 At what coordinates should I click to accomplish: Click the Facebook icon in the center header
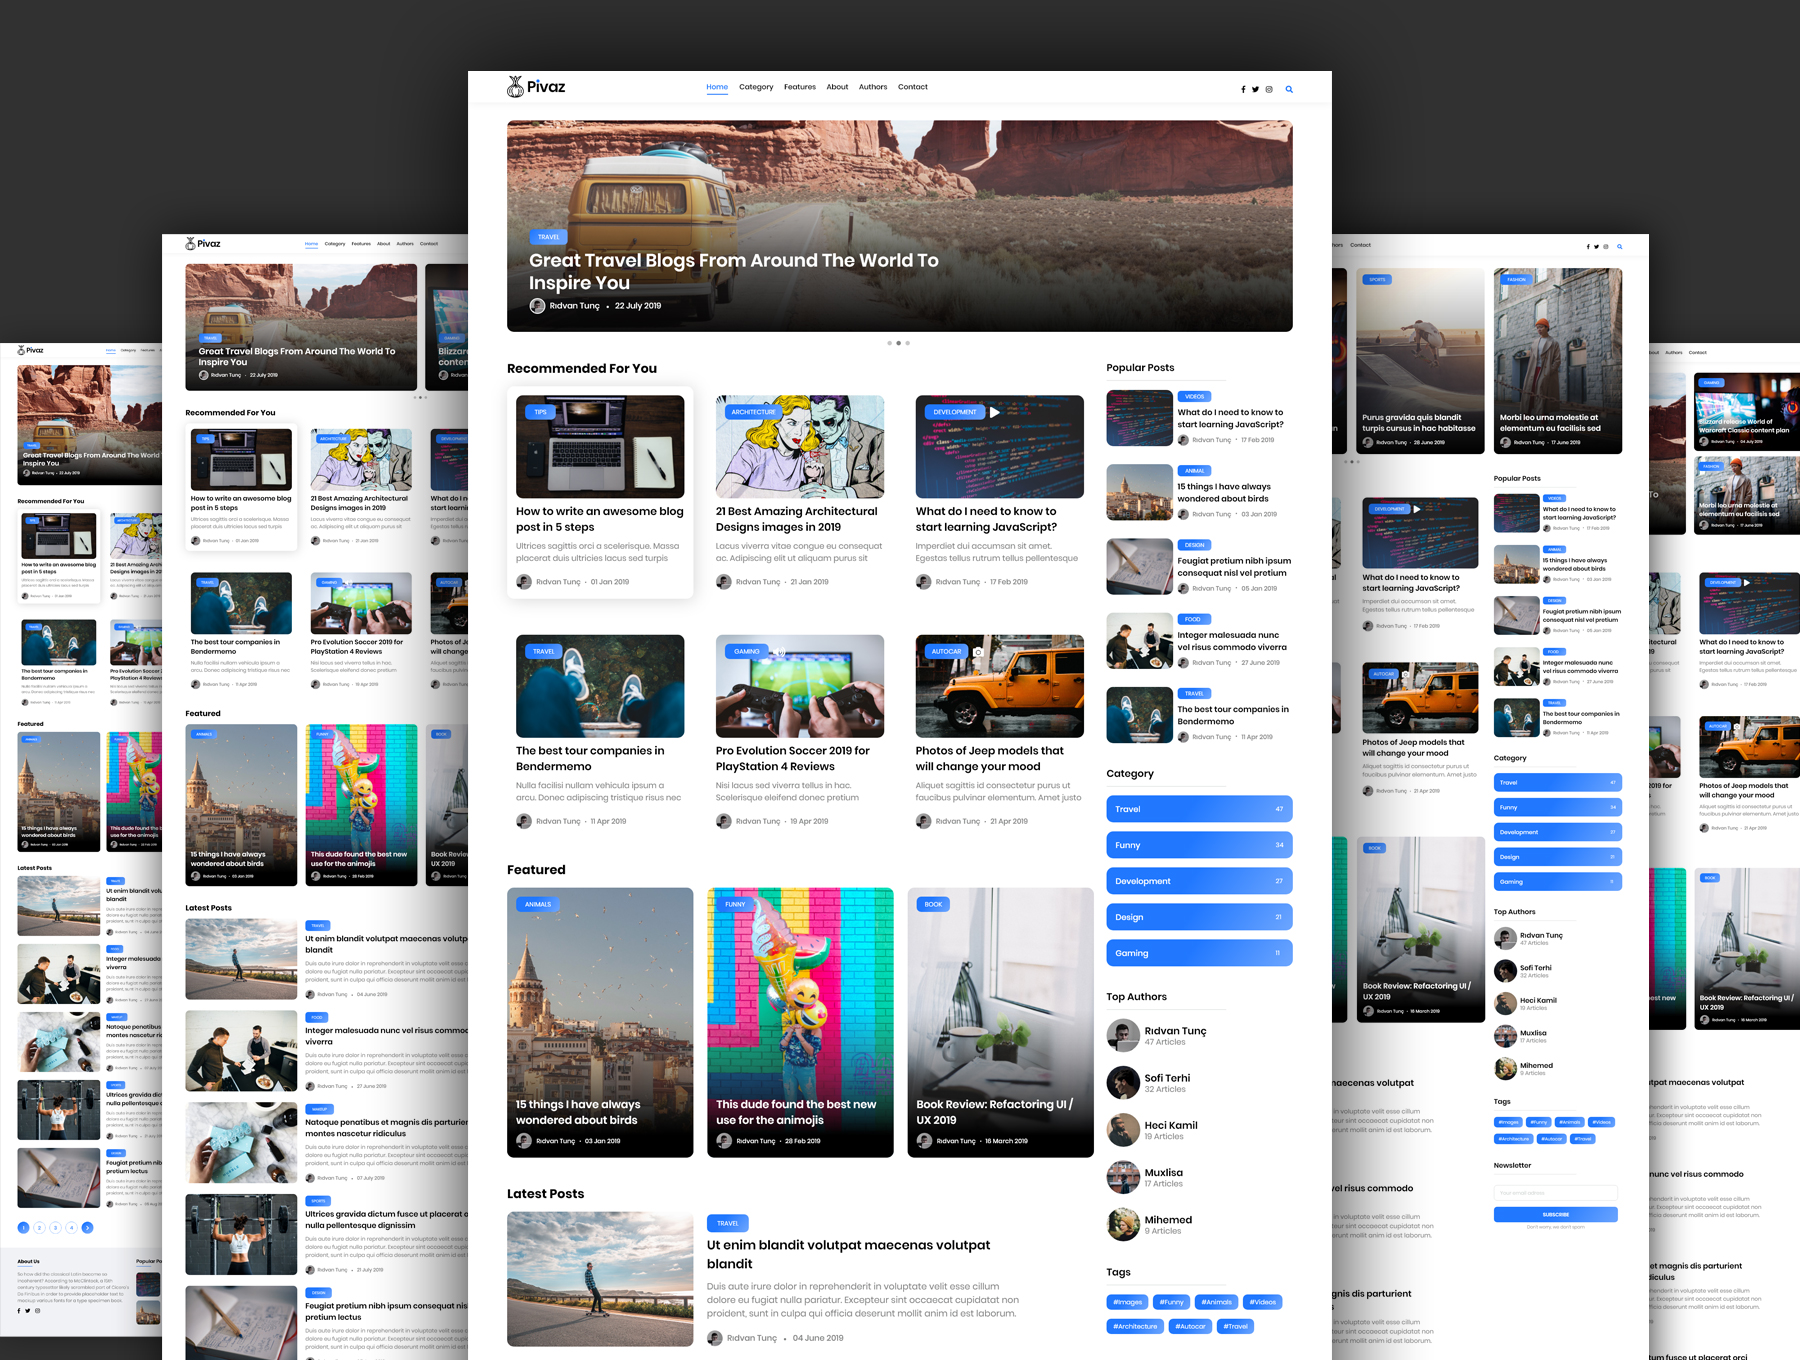[x=1243, y=90]
